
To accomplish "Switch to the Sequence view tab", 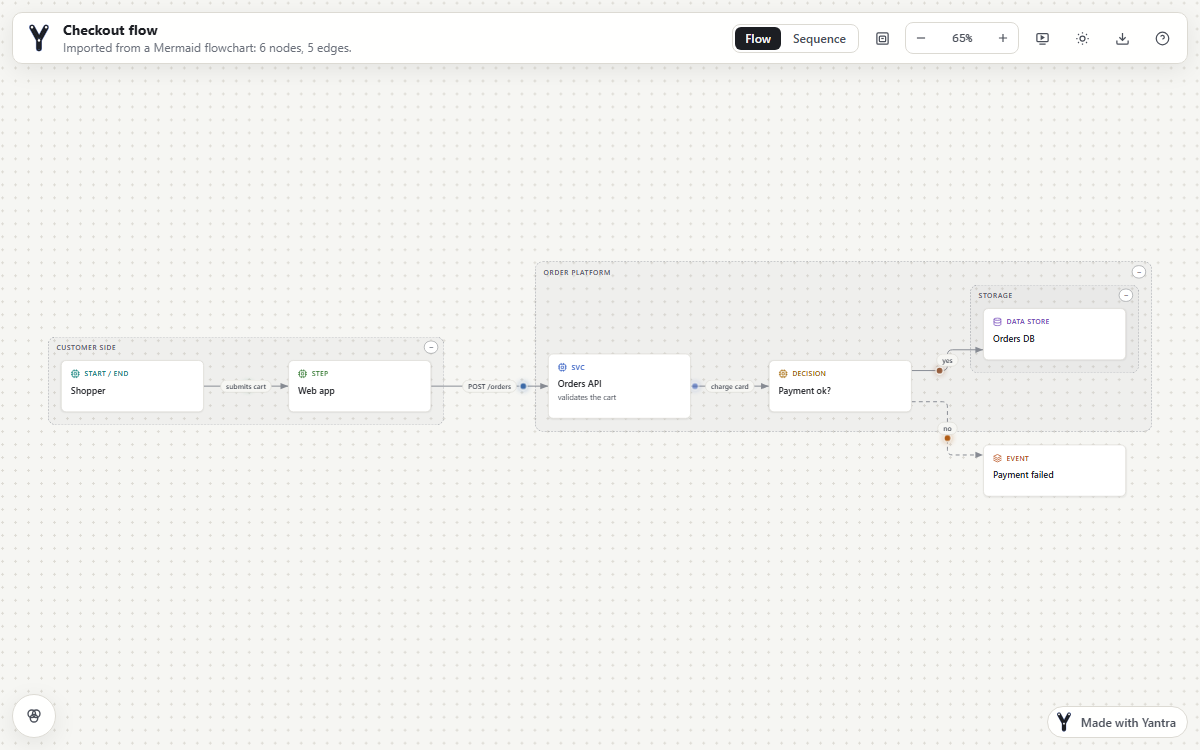I will pyautogui.click(x=819, y=39).
